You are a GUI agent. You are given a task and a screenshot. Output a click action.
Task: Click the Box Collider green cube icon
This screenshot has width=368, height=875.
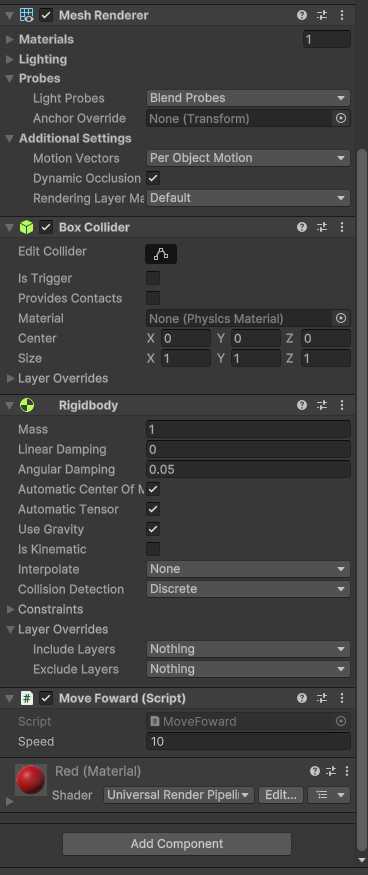(26, 227)
